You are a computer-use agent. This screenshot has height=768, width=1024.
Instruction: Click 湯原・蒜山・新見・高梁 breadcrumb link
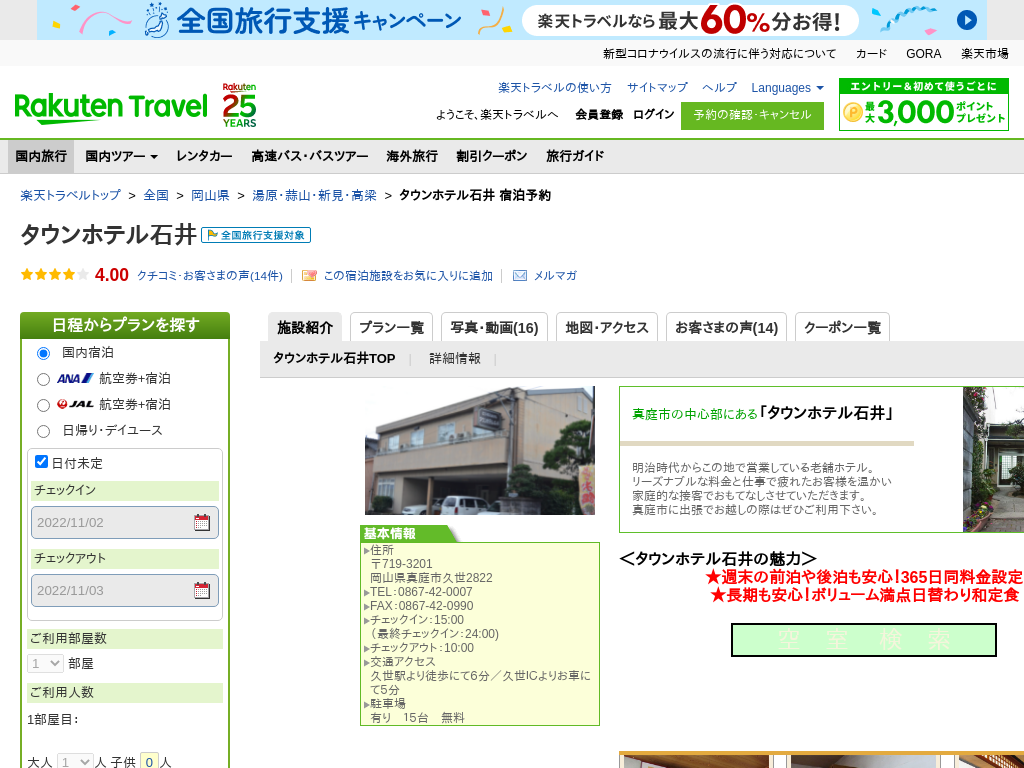click(314, 195)
